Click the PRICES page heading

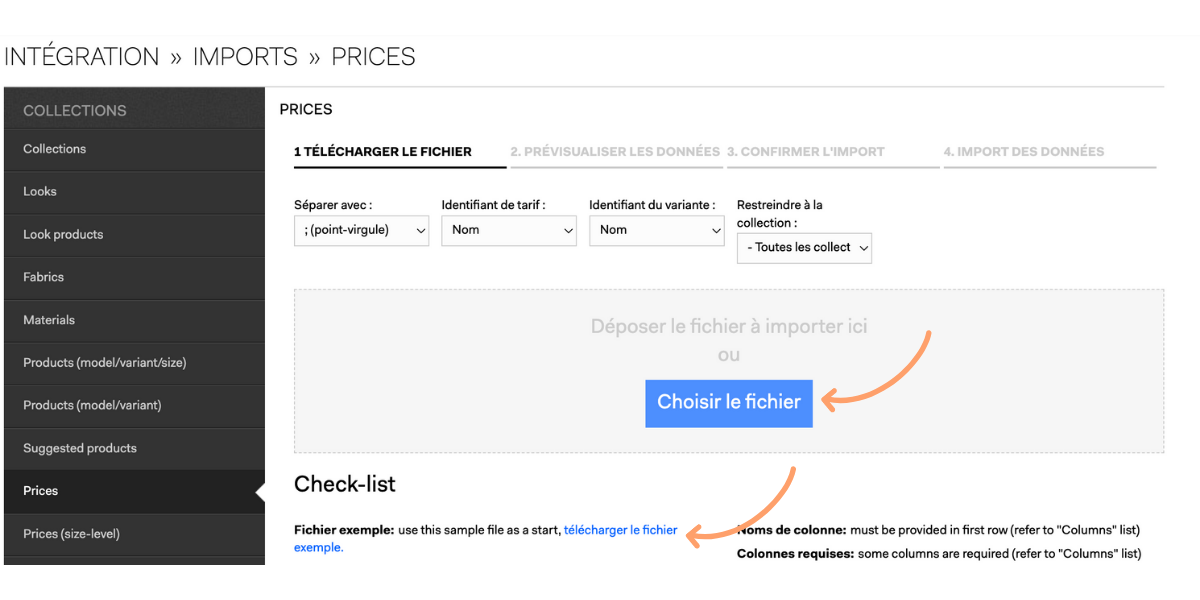point(306,109)
